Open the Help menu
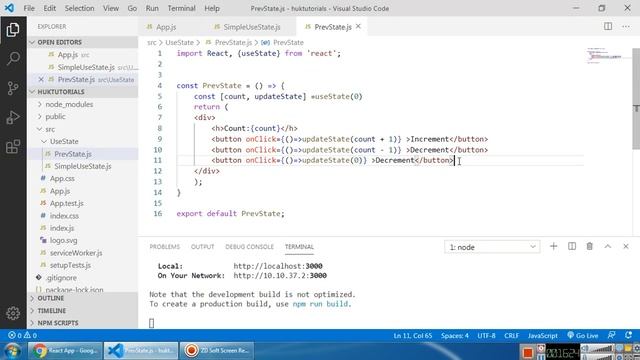The height and width of the screenshot is (360, 640). coord(212,8)
